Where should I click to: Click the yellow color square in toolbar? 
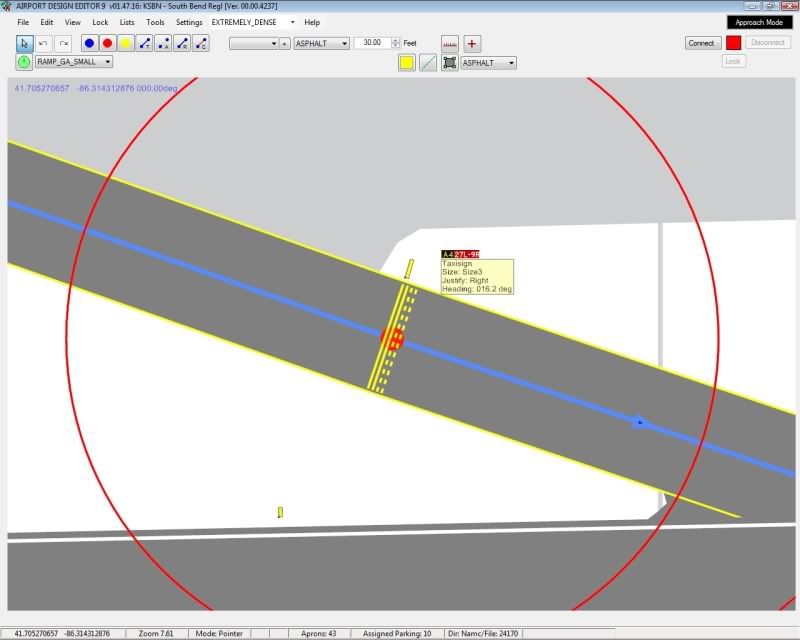click(x=407, y=62)
